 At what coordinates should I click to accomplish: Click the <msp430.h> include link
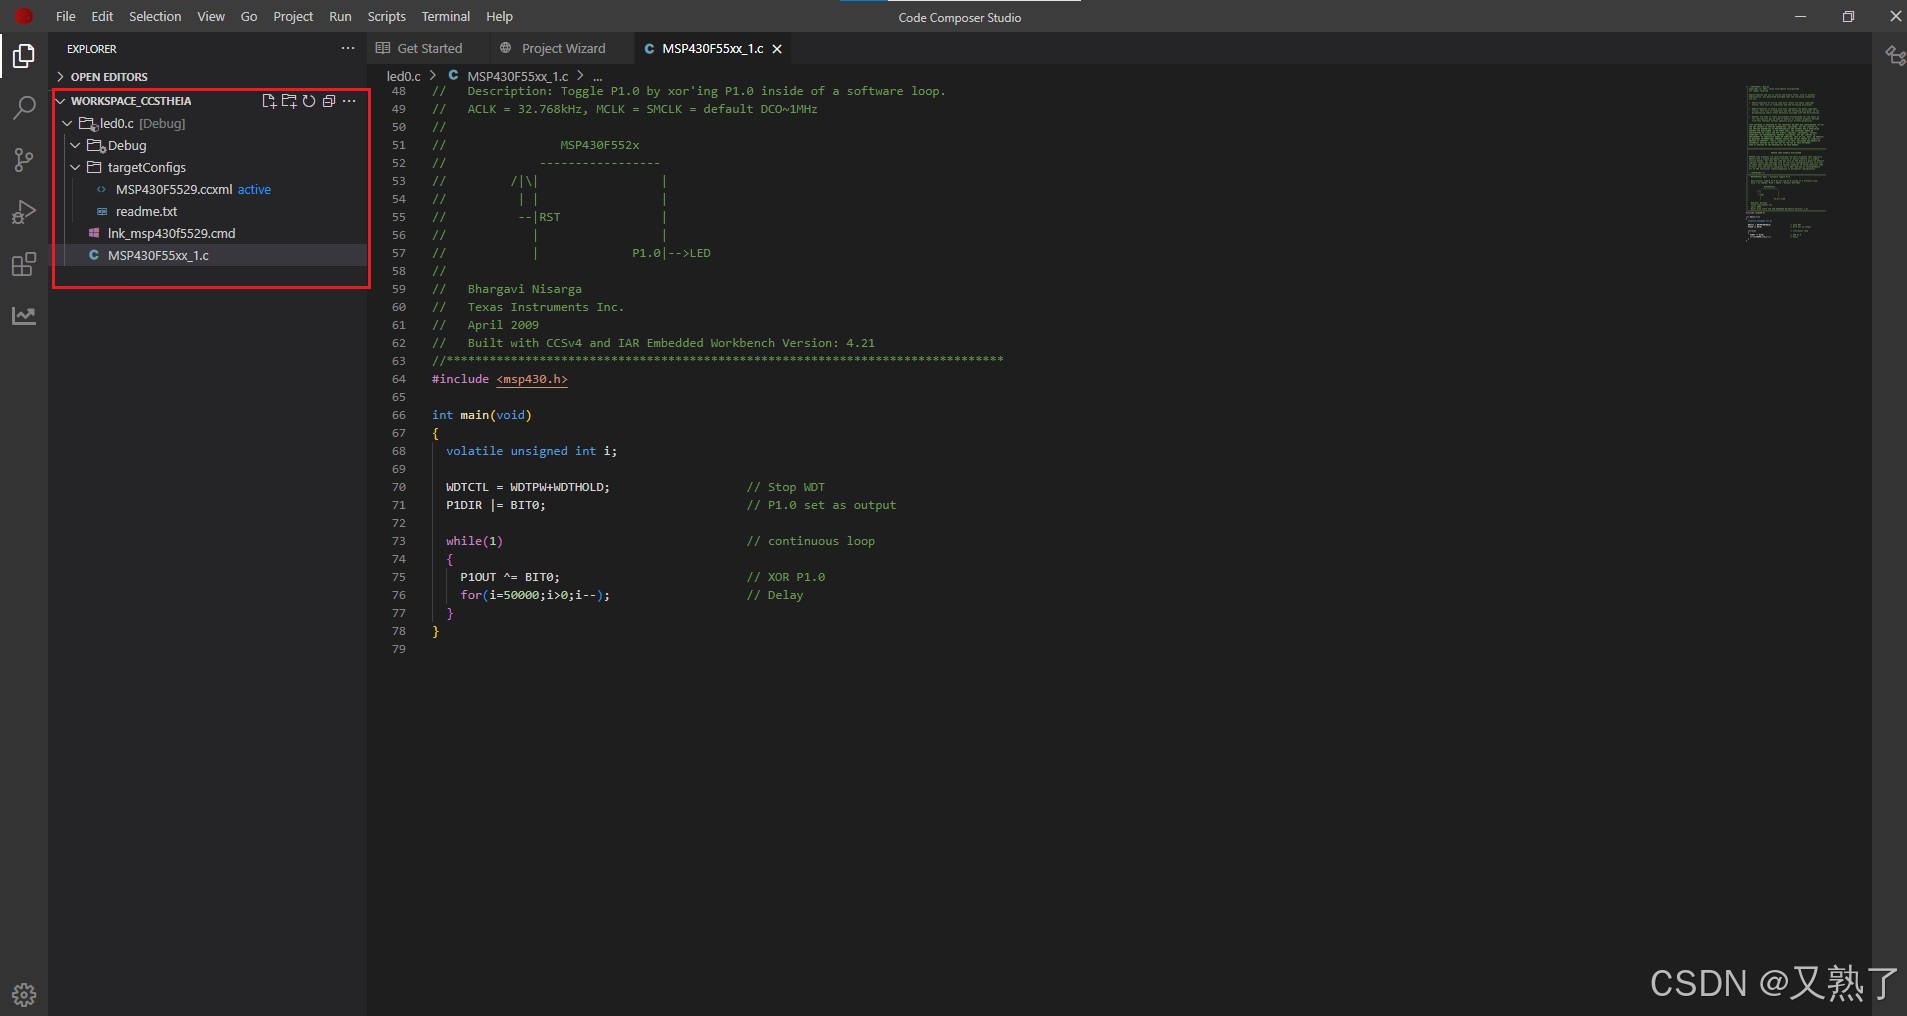532,379
